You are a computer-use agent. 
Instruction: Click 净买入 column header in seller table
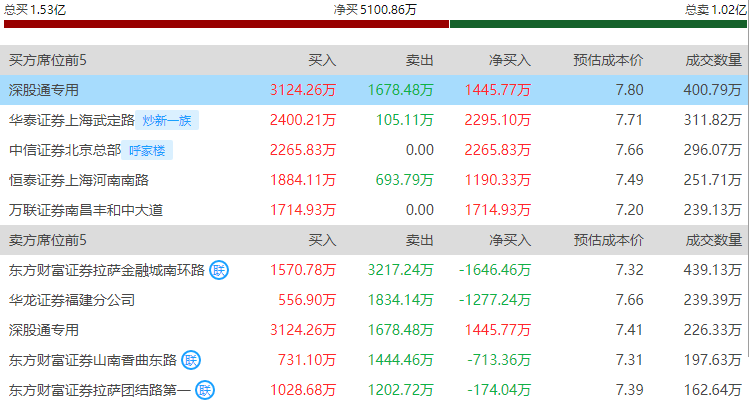[510, 240]
